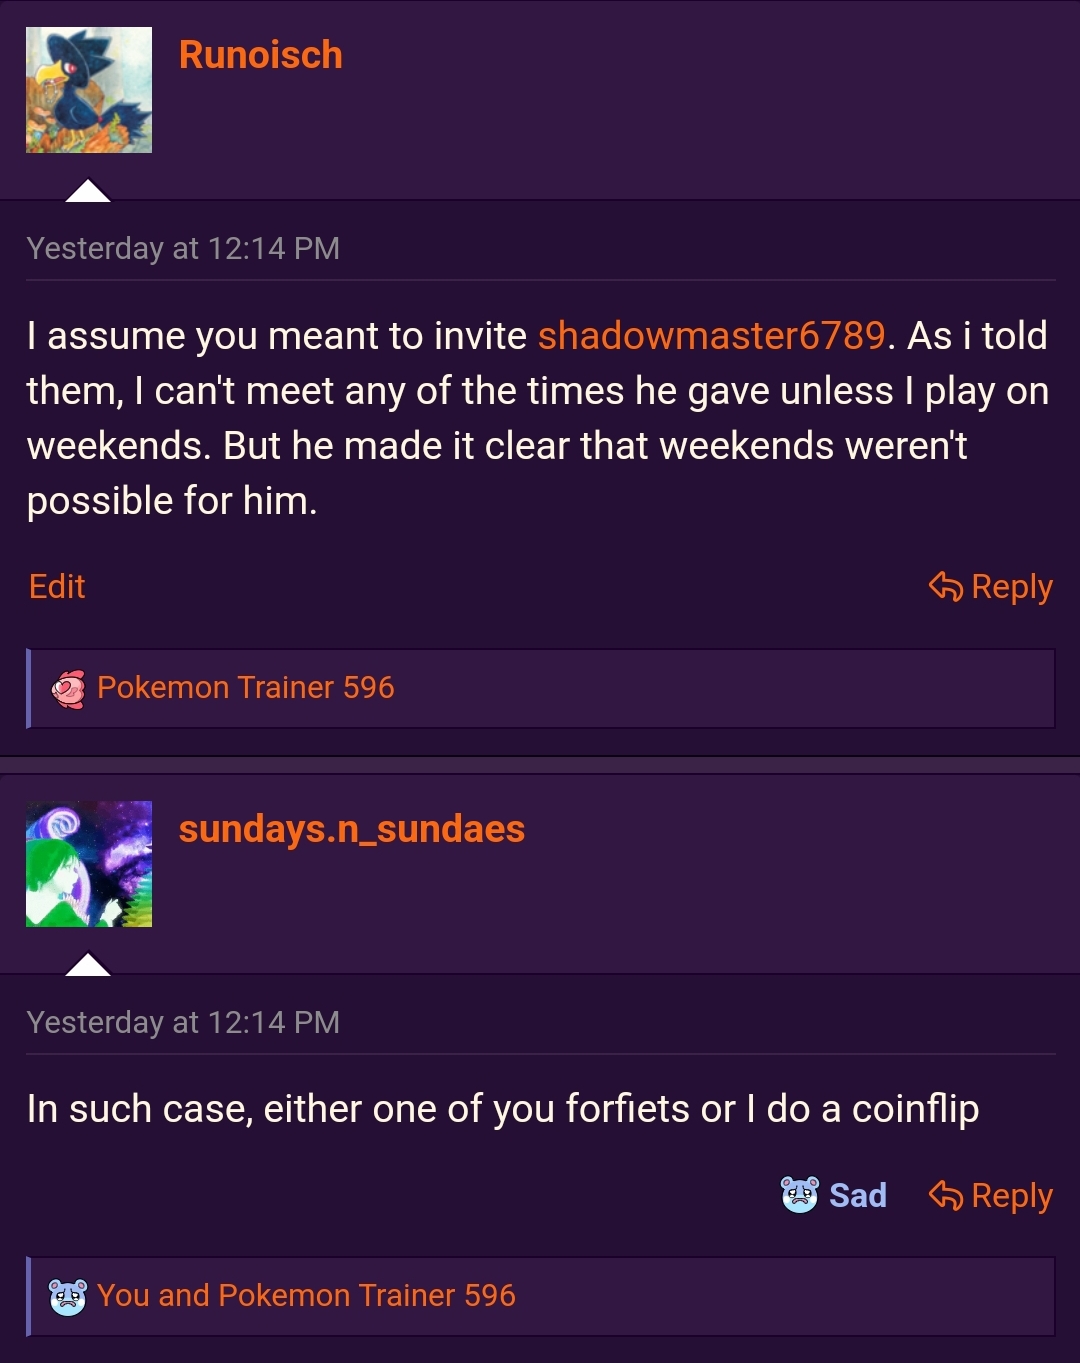View Pokemon Trainer 596's reaction on first post
Image resolution: width=1080 pixels, height=1363 pixels.
tap(245, 688)
